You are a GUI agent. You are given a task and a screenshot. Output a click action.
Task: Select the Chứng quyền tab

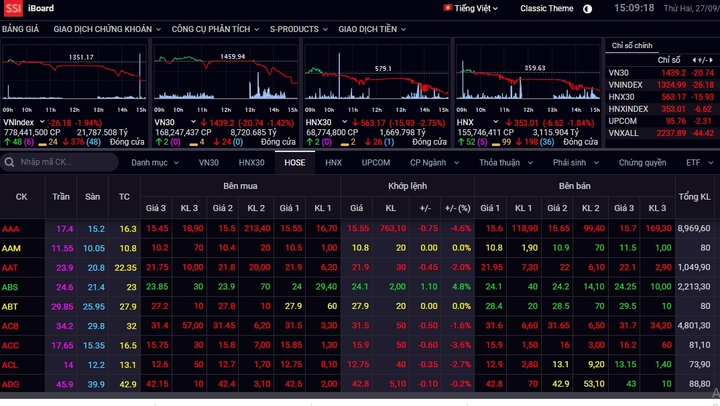point(642,161)
